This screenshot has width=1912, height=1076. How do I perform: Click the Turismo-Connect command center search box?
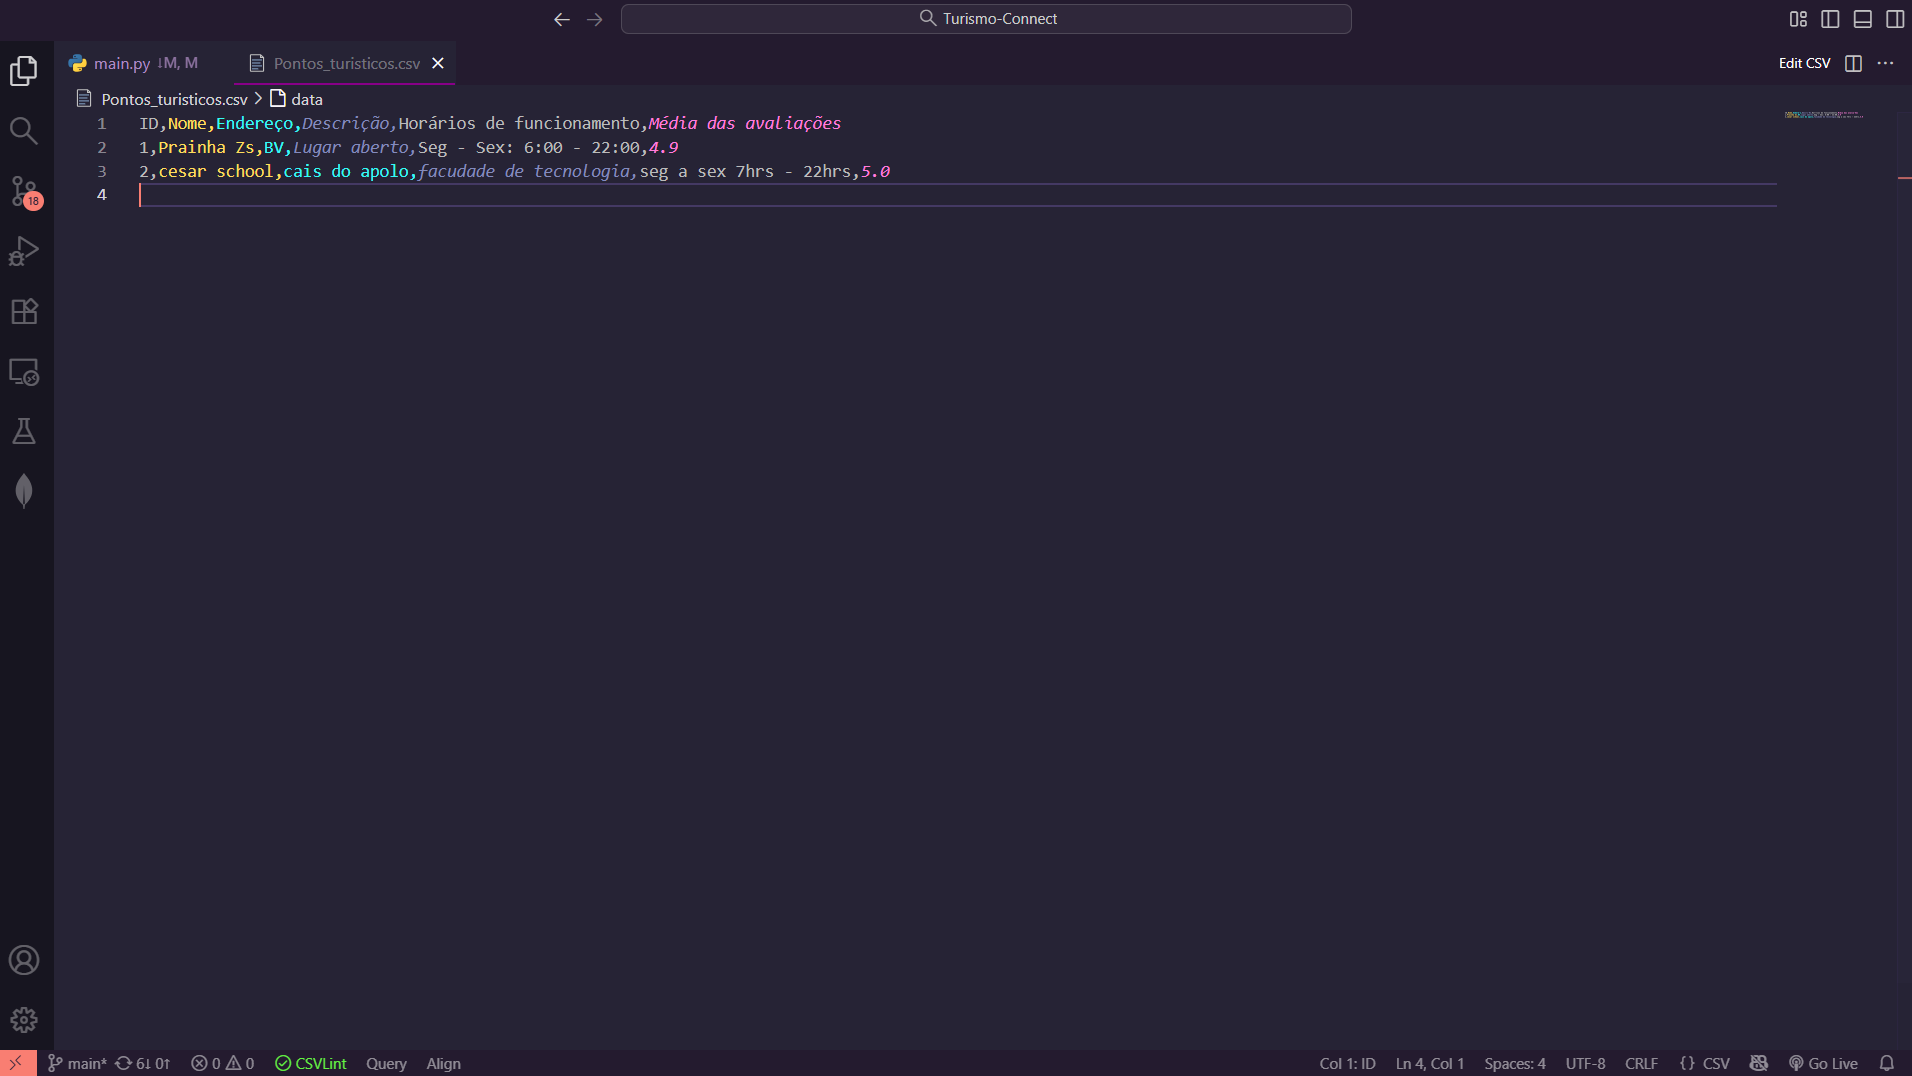(986, 19)
